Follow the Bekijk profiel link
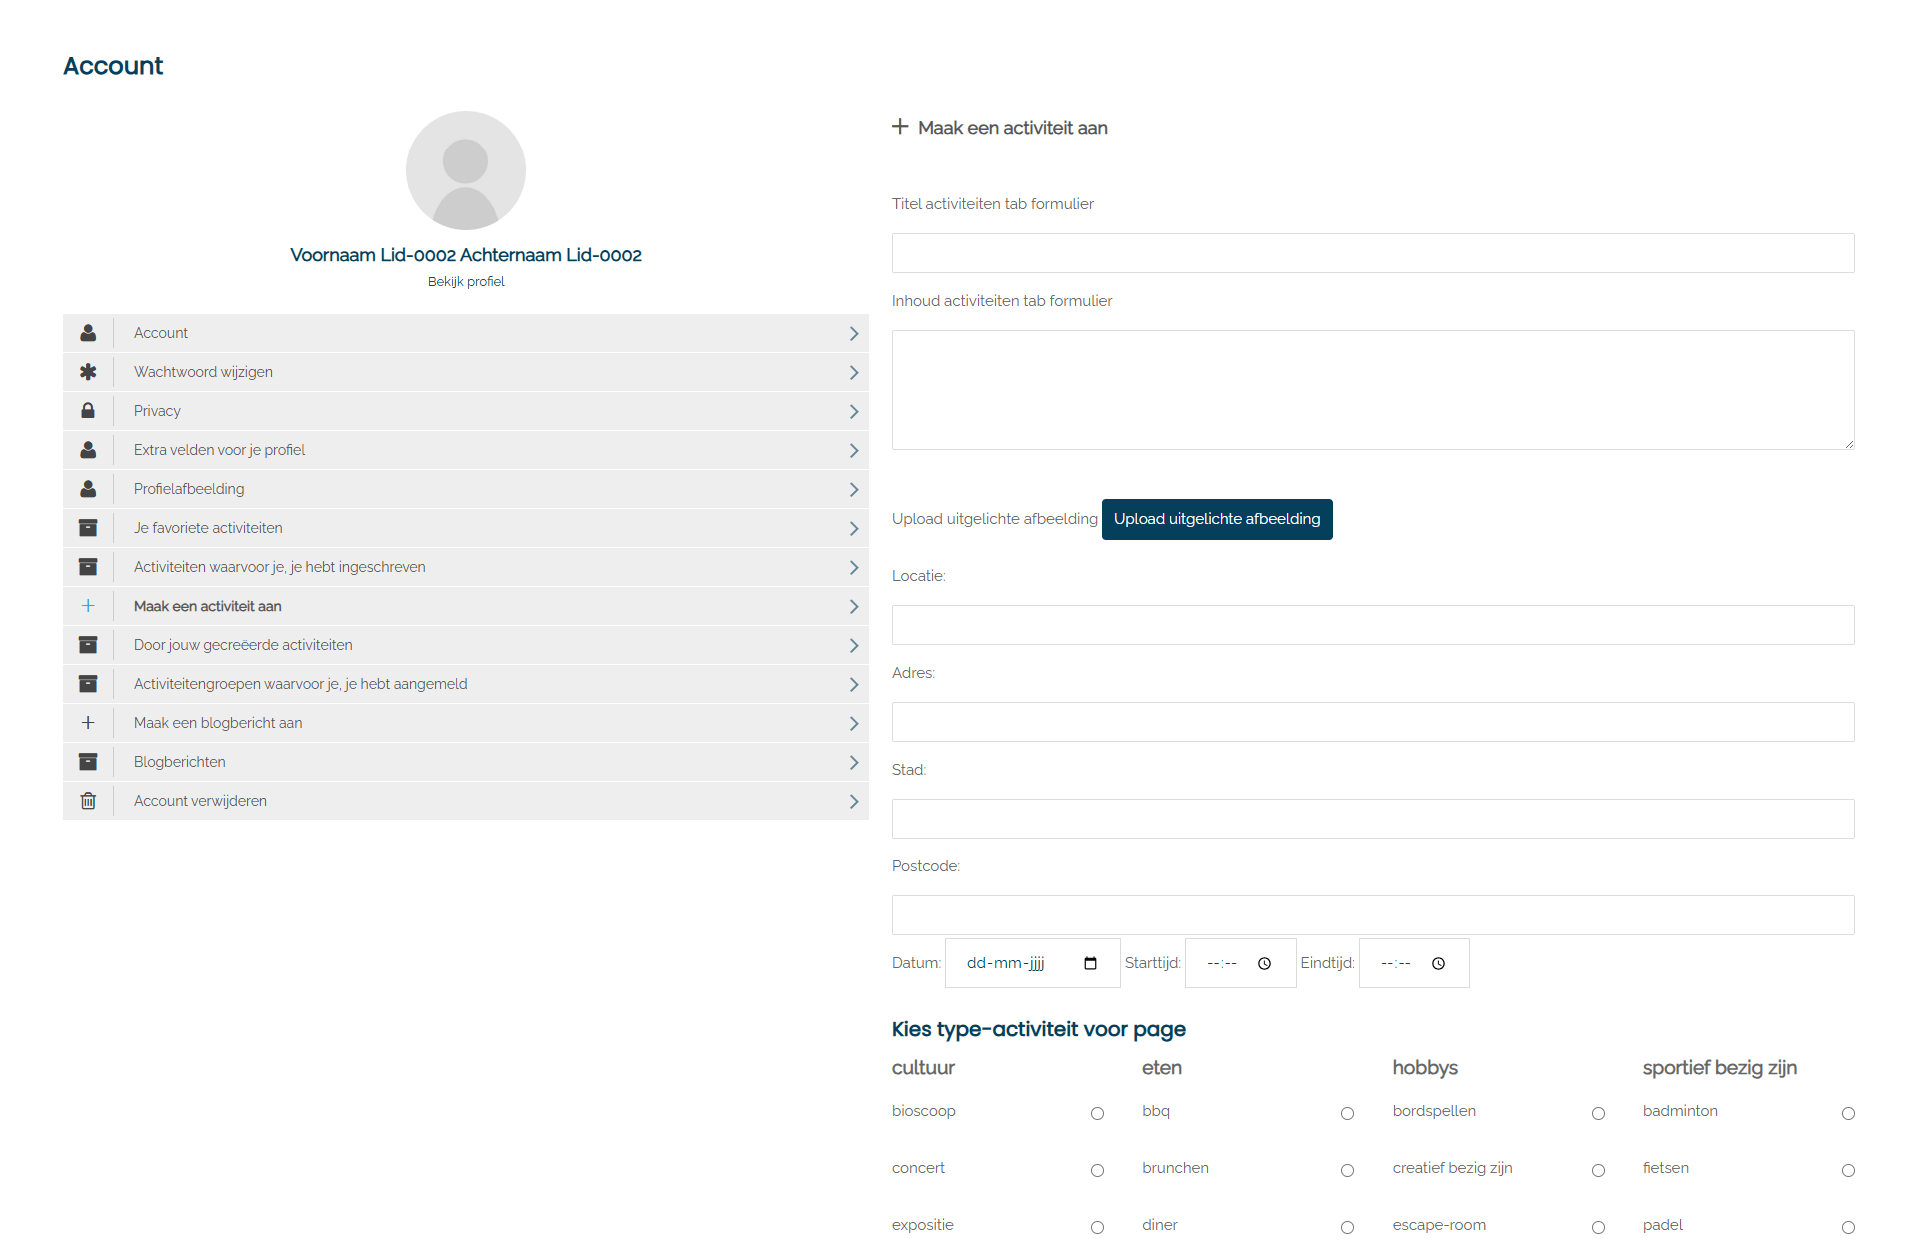This screenshot has height=1256, width=1907. [x=466, y=282]
